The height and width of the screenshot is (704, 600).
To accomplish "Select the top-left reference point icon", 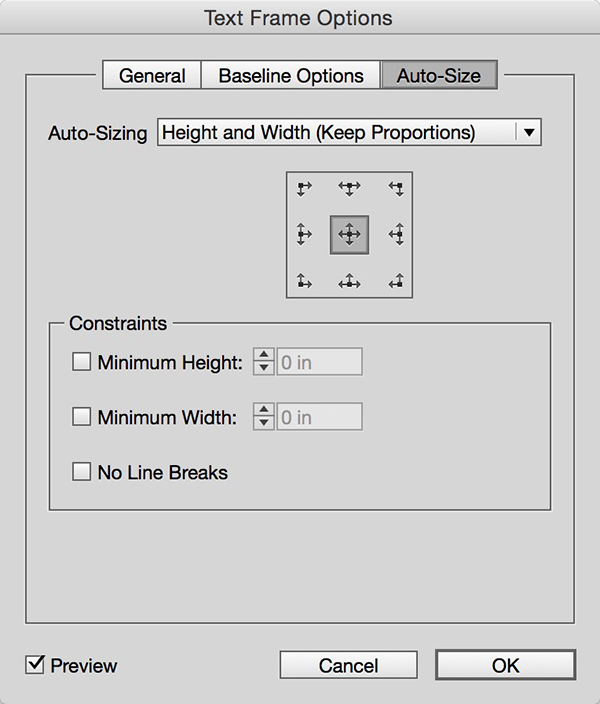I will [304, 189].
